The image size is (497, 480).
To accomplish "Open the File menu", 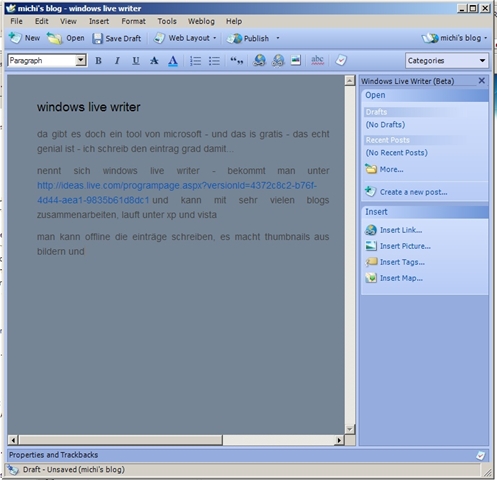I will click(x=16, y=21).
